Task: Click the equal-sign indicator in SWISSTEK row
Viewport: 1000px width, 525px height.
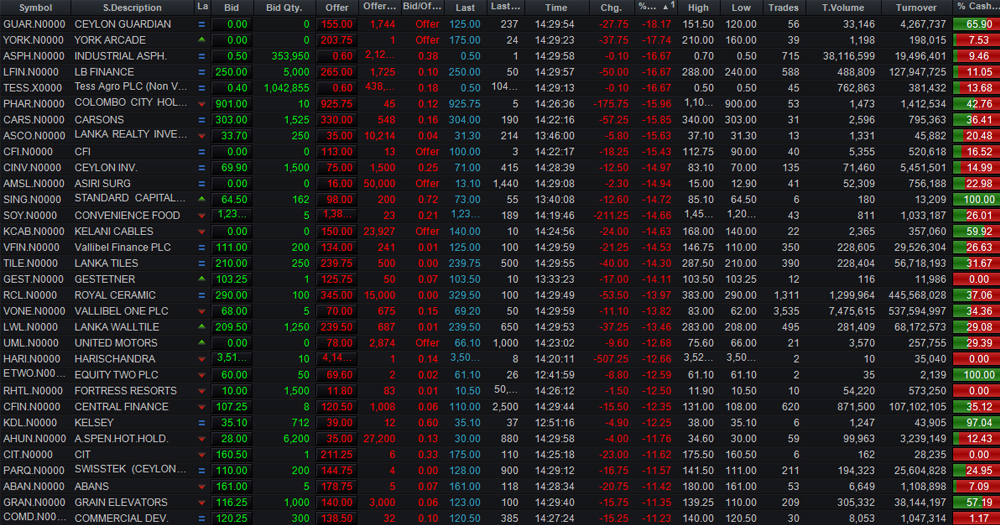Action: point(202,471)
